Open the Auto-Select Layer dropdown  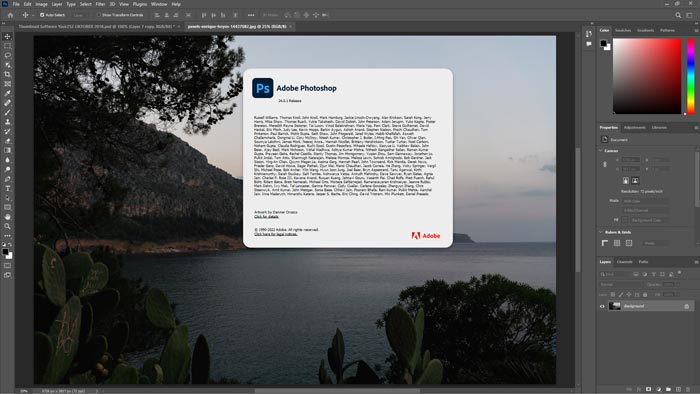pos(80,15)
